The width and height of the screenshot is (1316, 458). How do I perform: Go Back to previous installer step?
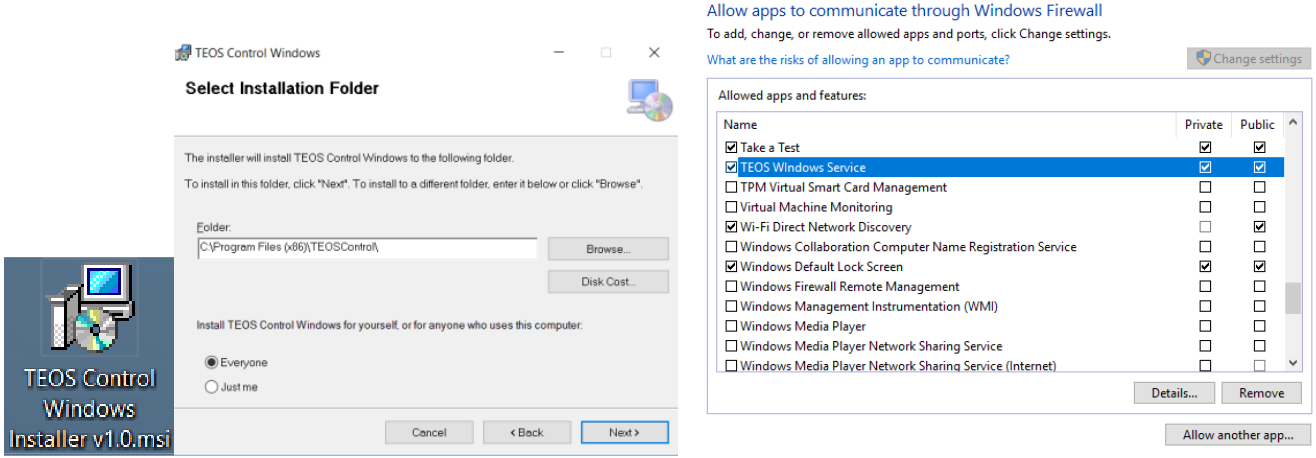[527, 433]
